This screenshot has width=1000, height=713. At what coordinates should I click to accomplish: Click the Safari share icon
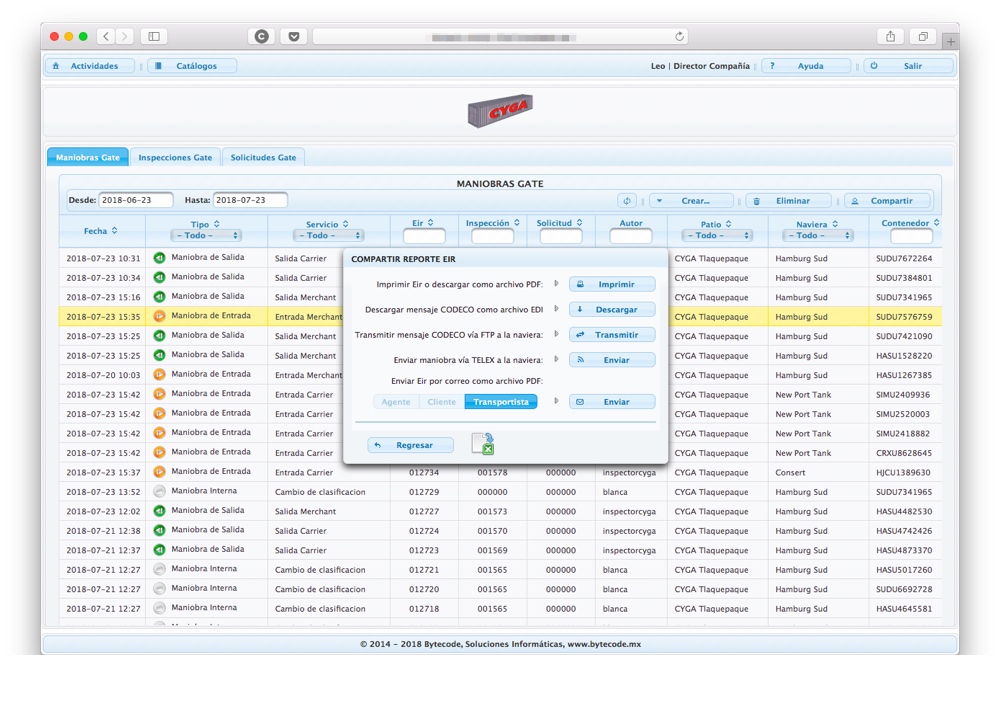[890, 36]
